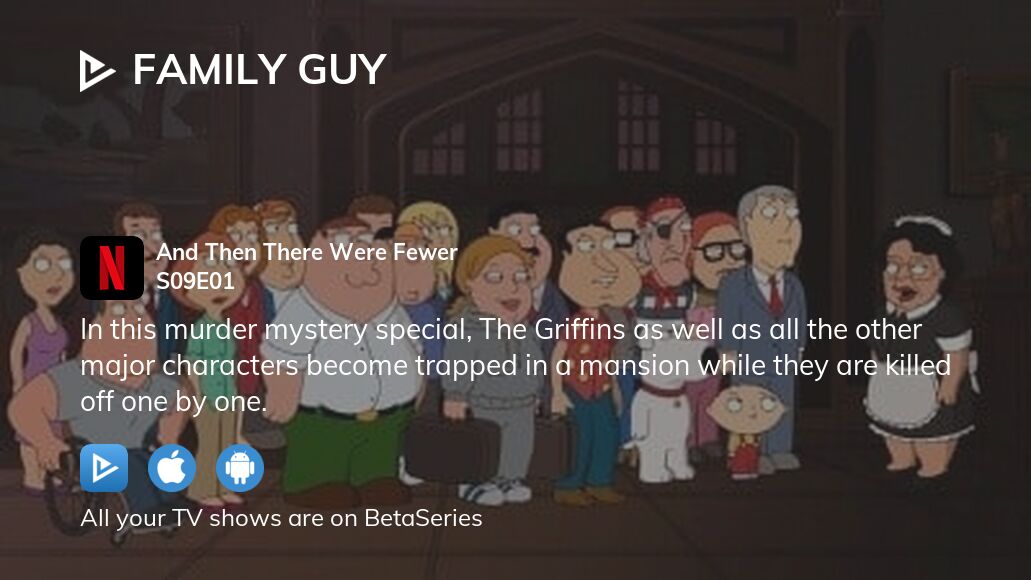Open the Android app icon

coord(240,468)
